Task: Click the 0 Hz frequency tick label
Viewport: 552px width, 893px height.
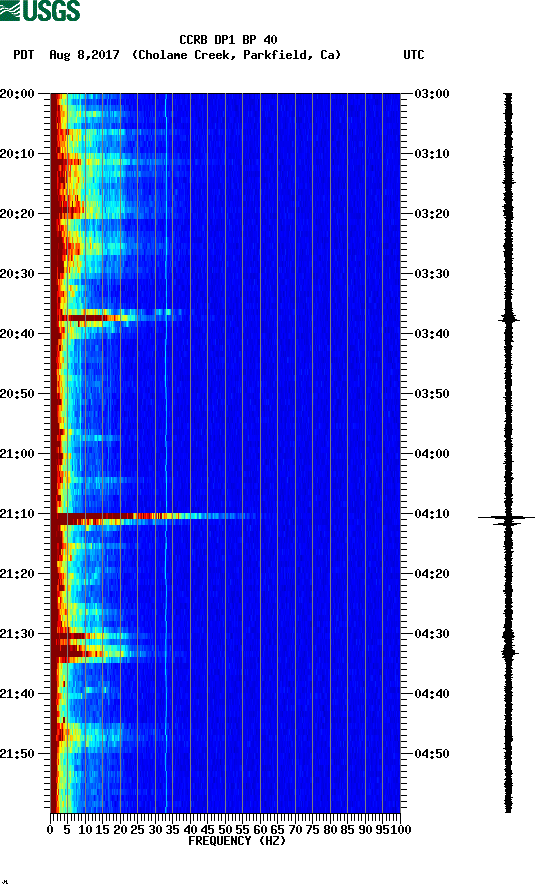Action: 50,830
